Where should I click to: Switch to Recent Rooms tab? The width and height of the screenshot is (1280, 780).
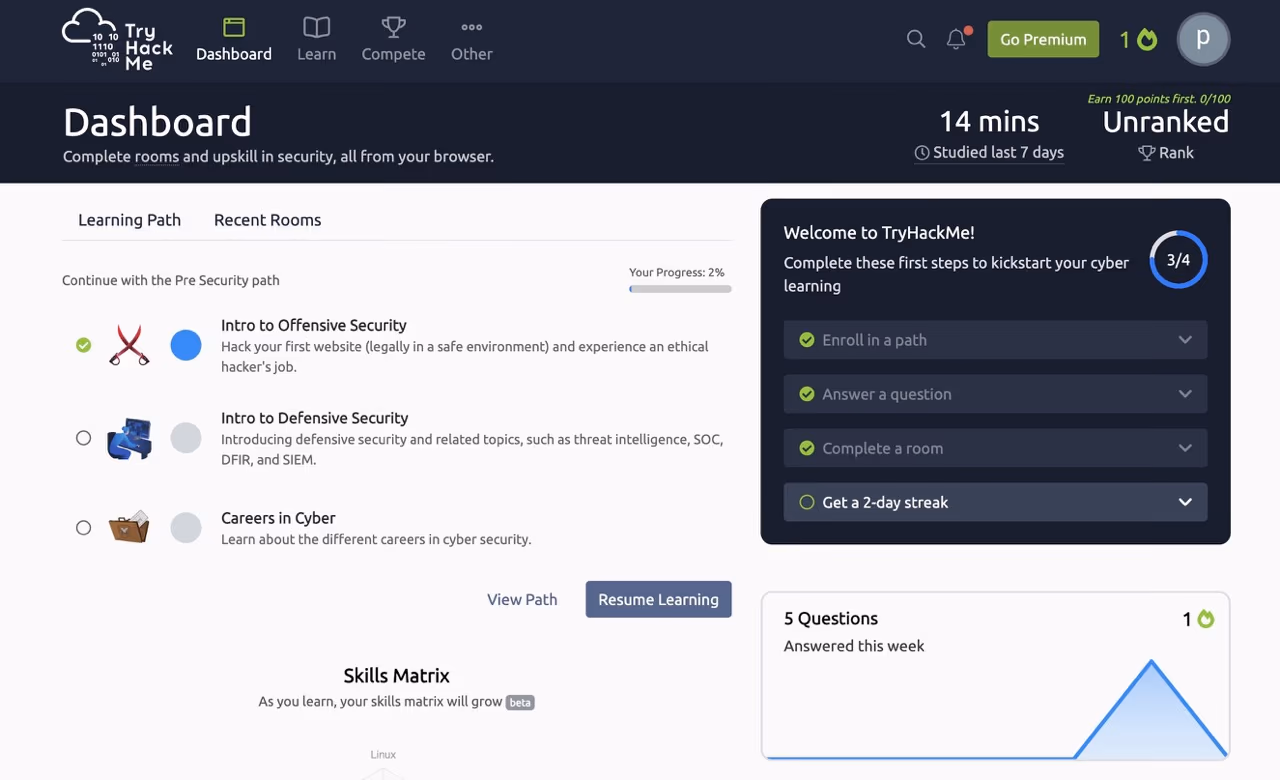pos(267,220)
